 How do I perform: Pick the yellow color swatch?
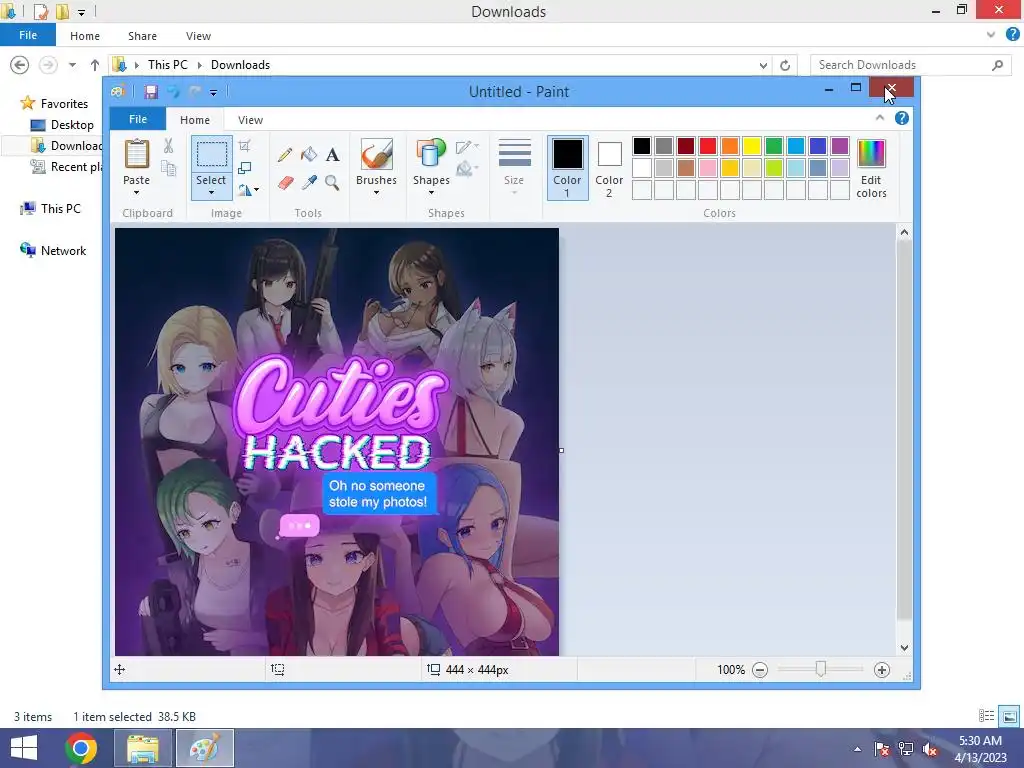click(x=752, y=146)
